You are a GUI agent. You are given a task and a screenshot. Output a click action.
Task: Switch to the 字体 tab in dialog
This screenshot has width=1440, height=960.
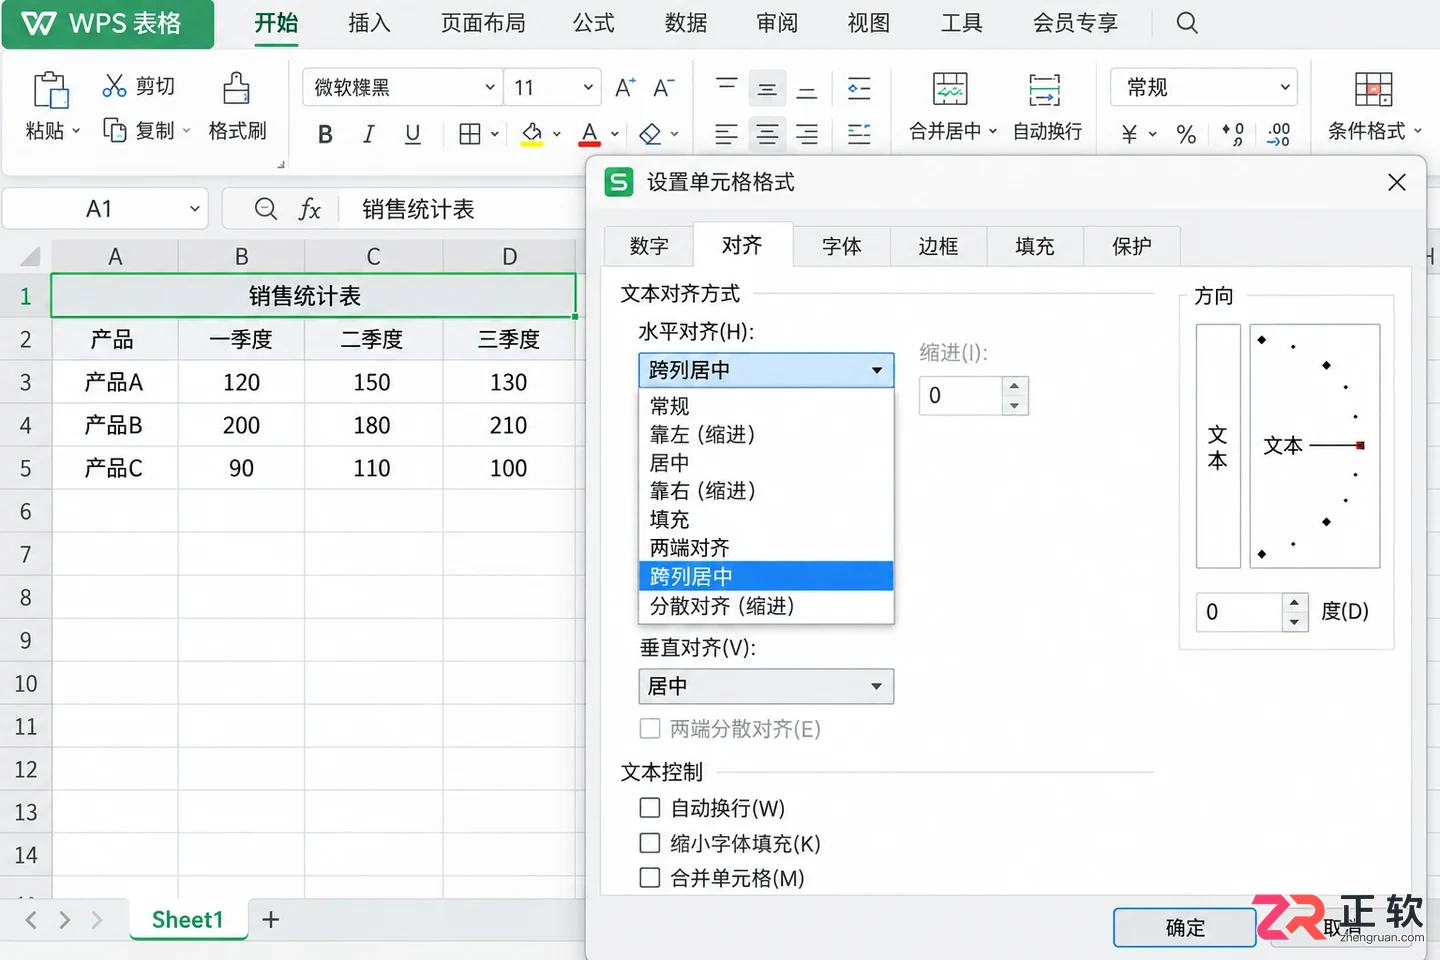point(841,246)
